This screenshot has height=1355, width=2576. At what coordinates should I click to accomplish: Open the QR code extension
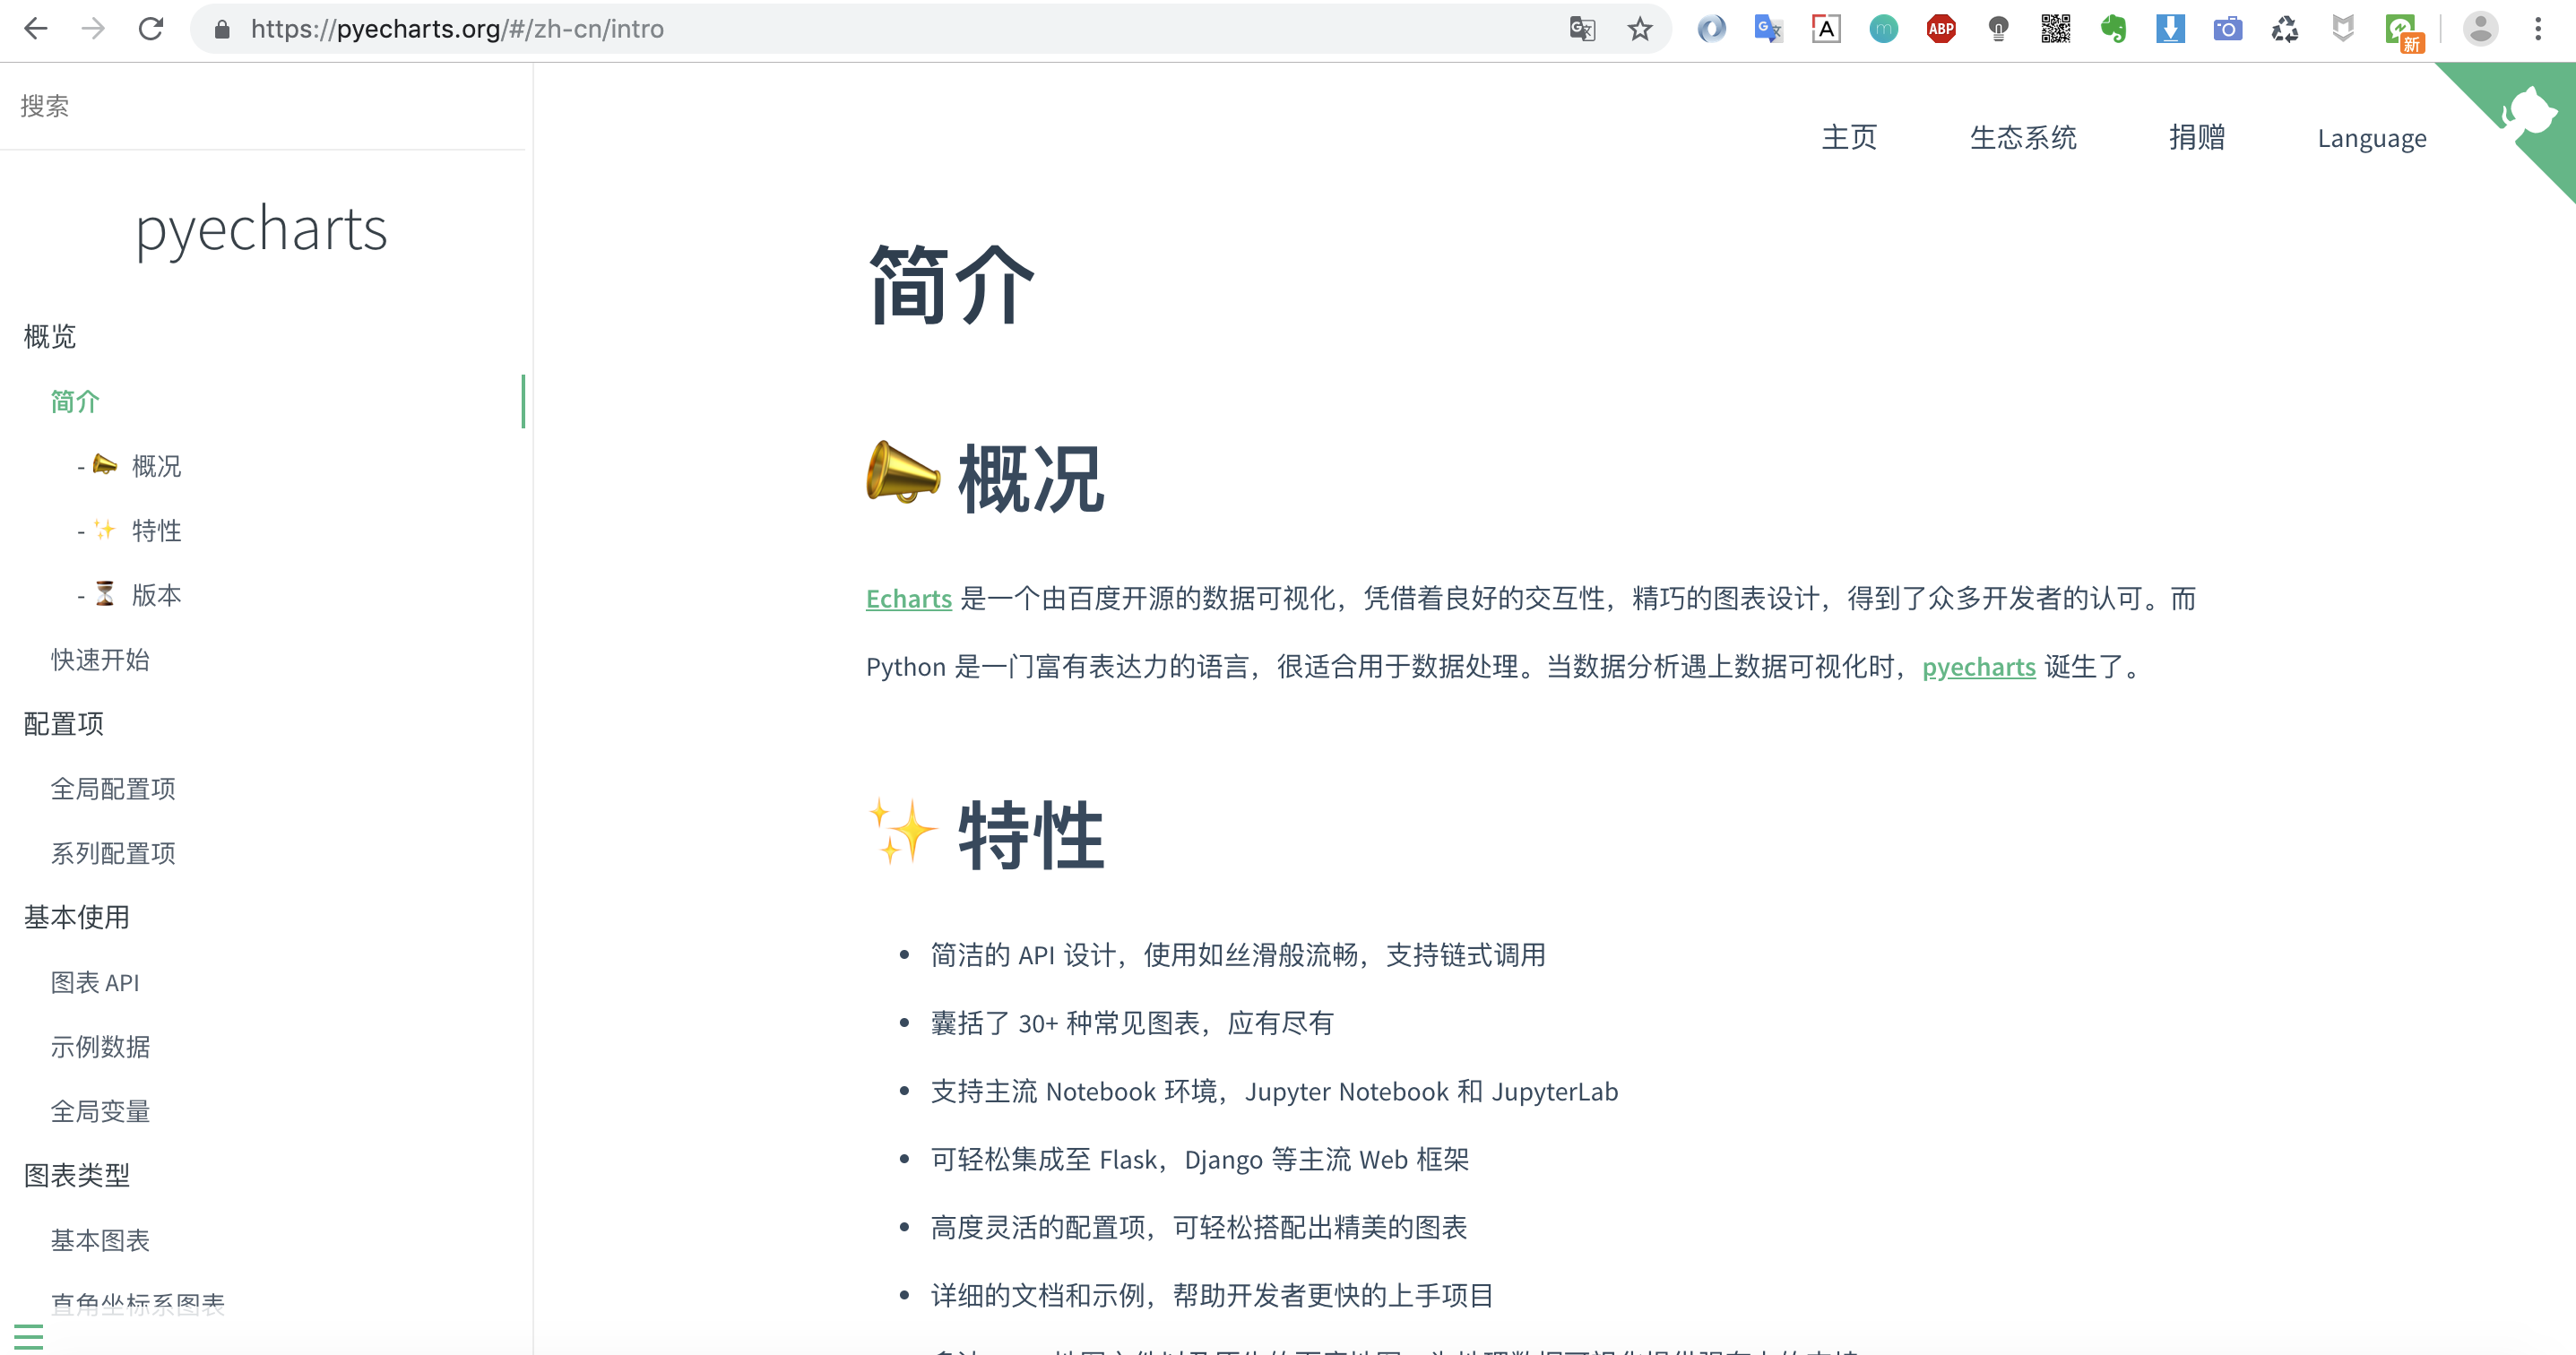click(2055, 29)
